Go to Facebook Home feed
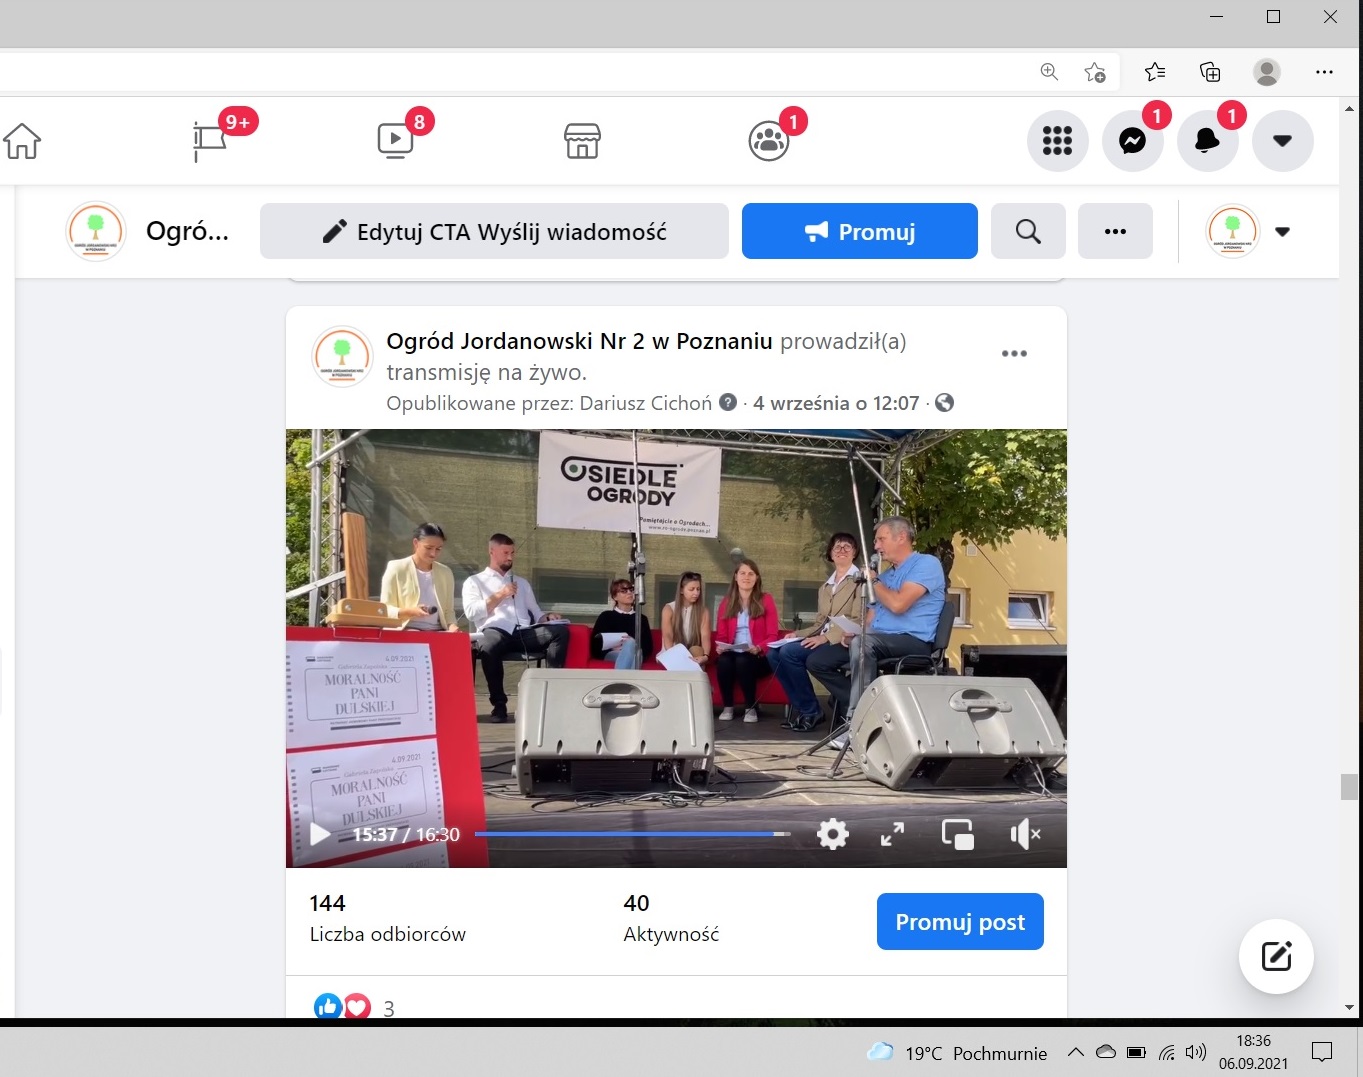The image size is (1363, 1077). click(22, 141)
